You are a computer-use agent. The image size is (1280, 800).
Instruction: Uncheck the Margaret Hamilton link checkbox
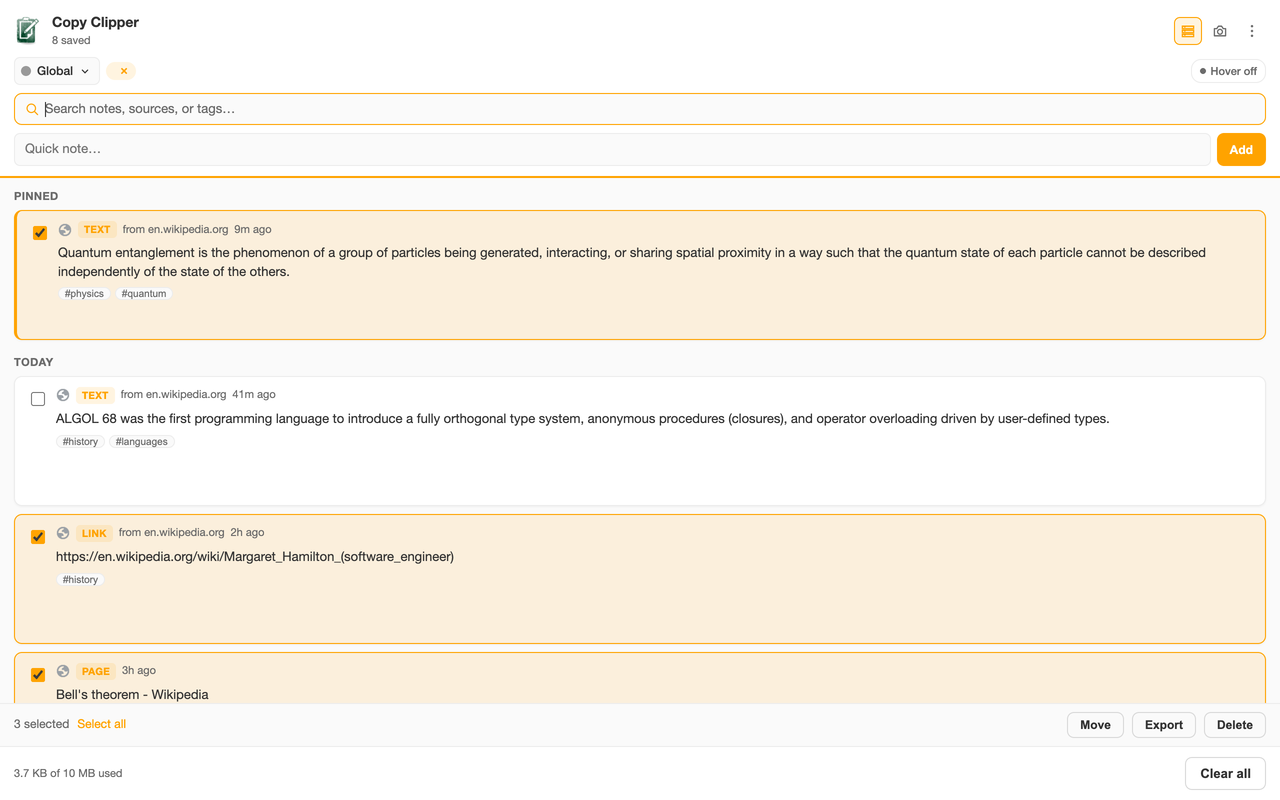(x=38, y=537)
